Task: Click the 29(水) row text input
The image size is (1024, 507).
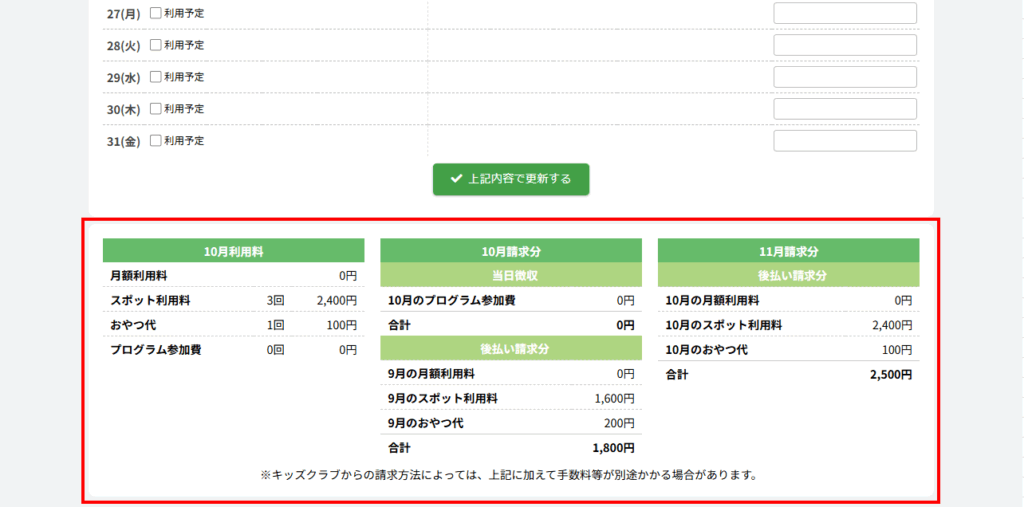Action: pyautogui.click(x=844, y=77)
